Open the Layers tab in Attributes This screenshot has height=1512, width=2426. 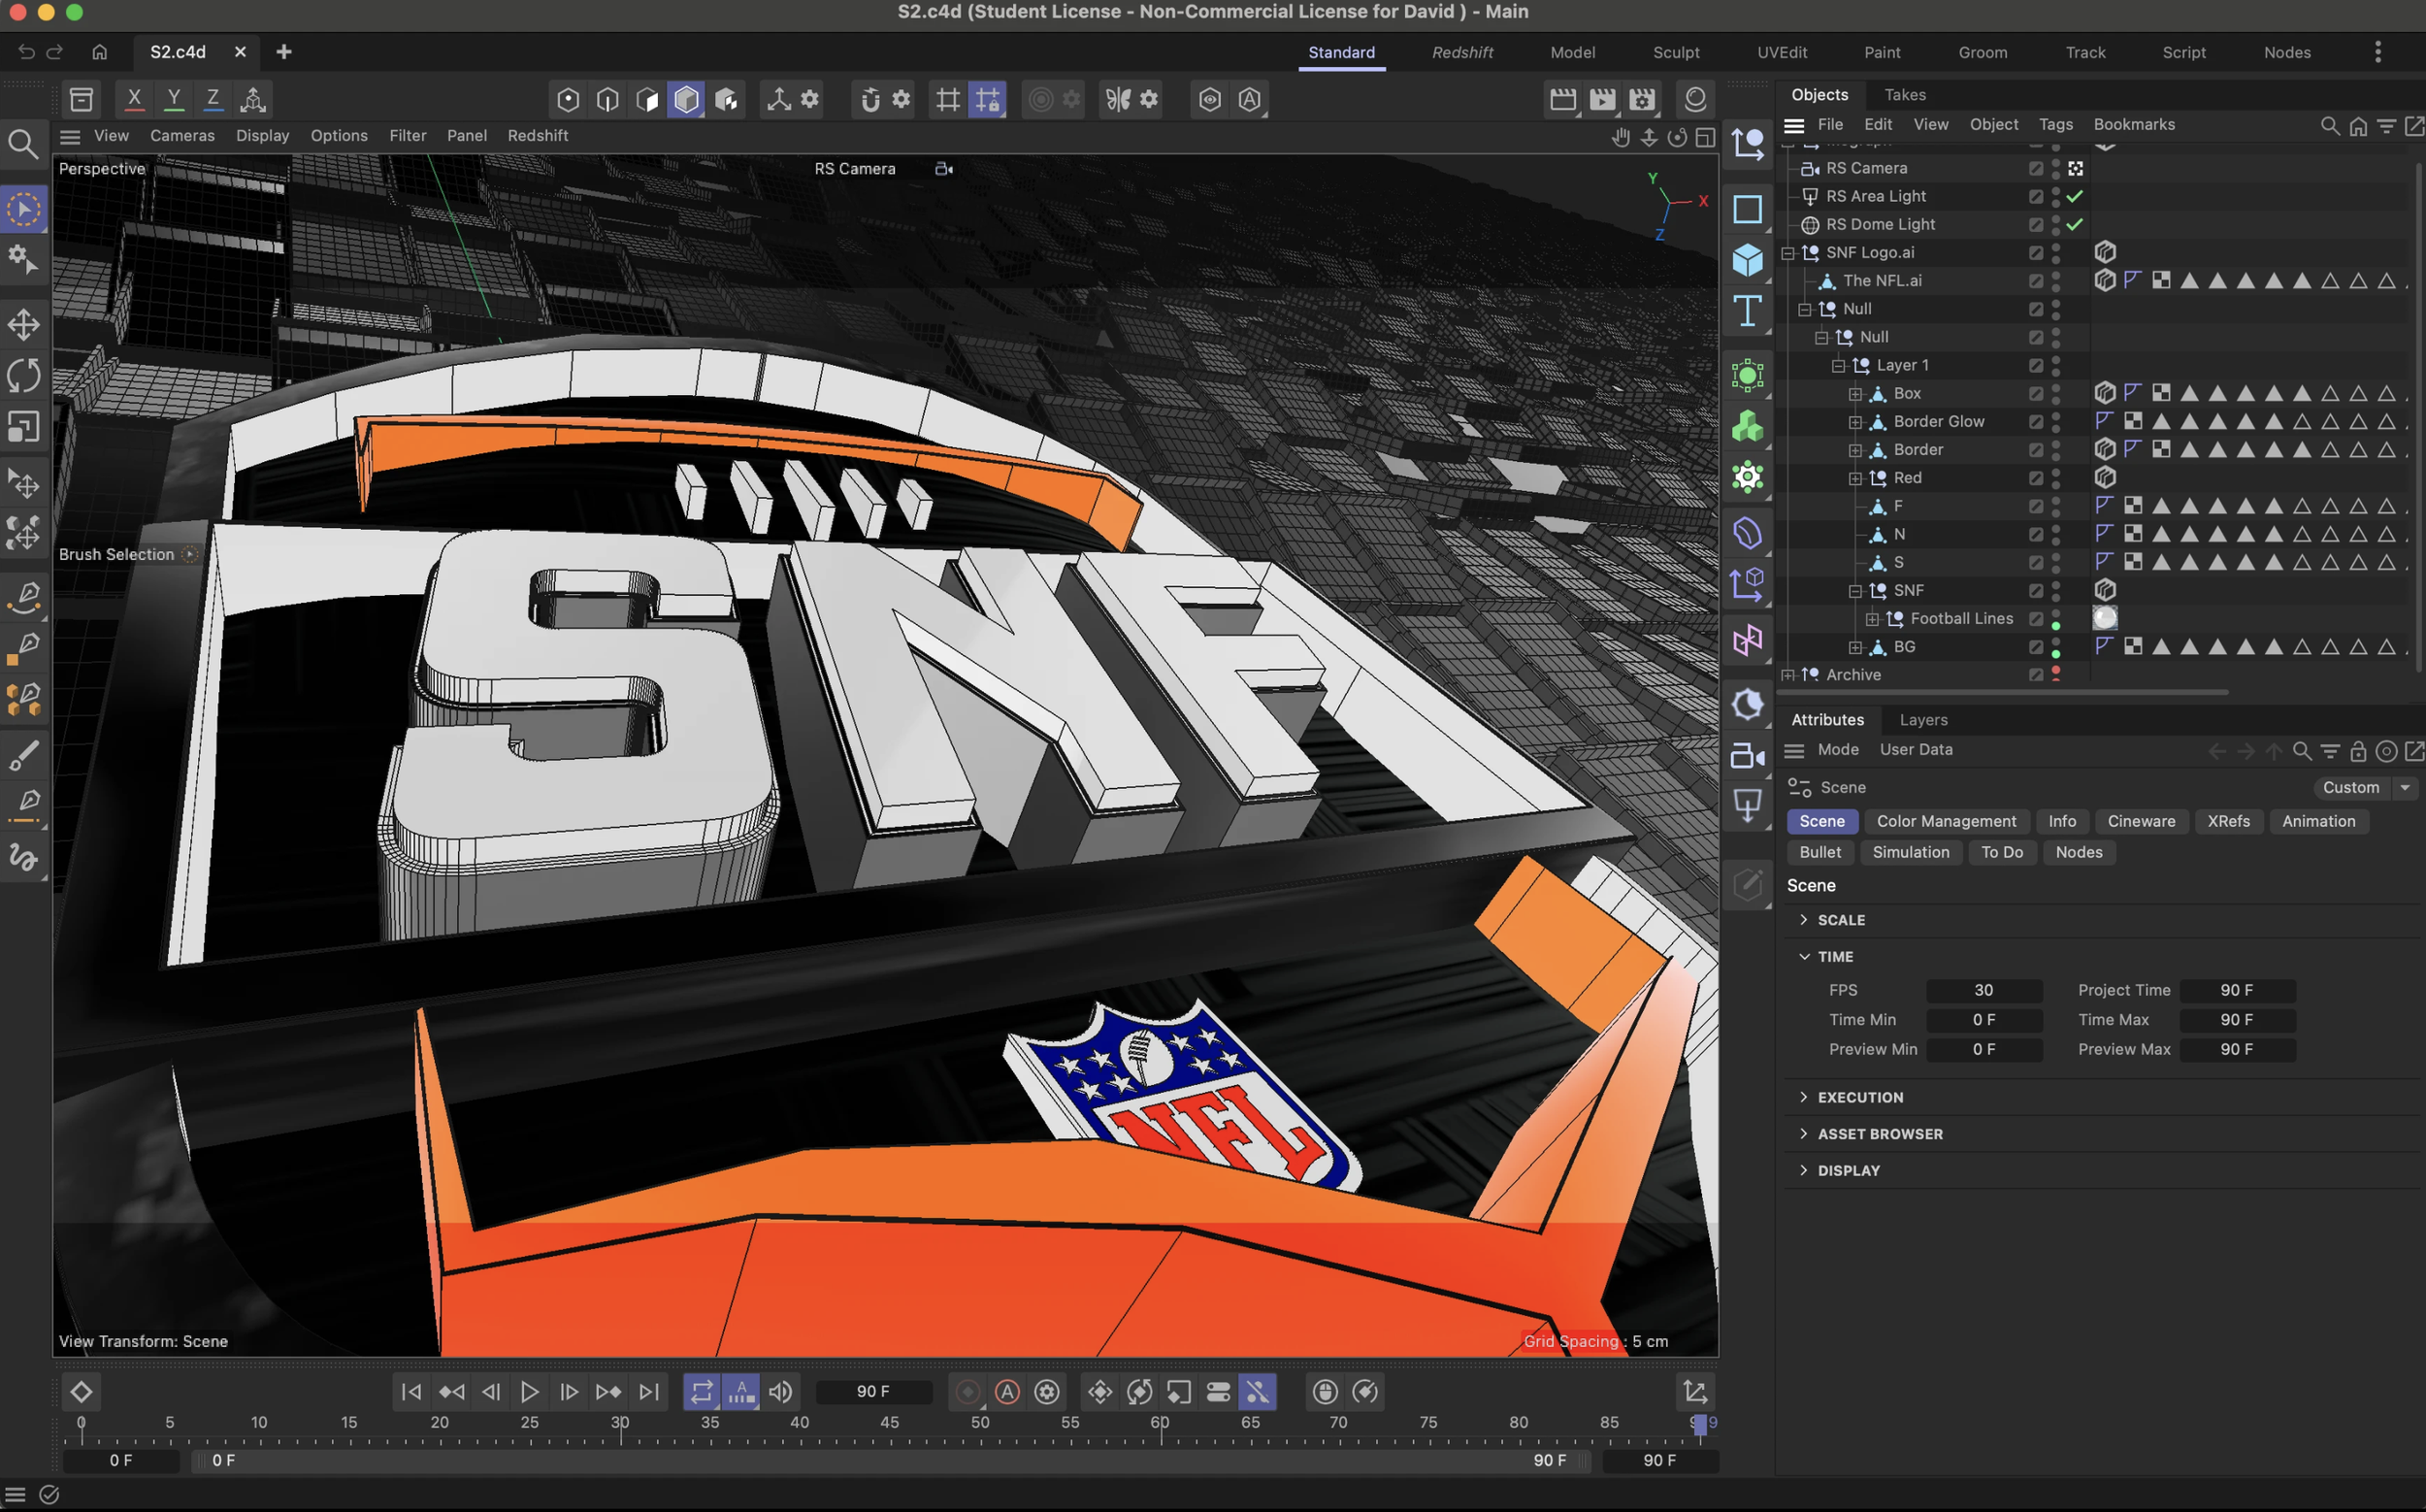tap(1923, 719)
